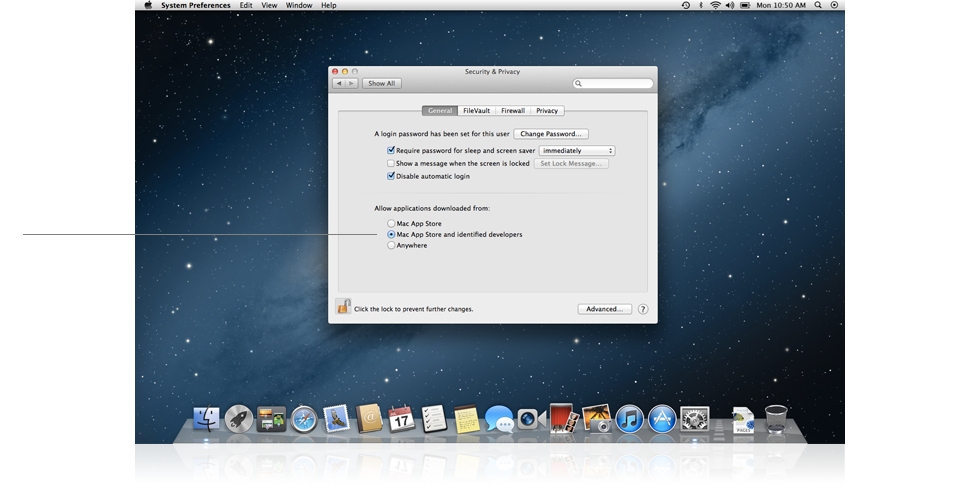This screenshot has height=484, width=980.
Task: Open iTunes in the dock
Action: 629,419
